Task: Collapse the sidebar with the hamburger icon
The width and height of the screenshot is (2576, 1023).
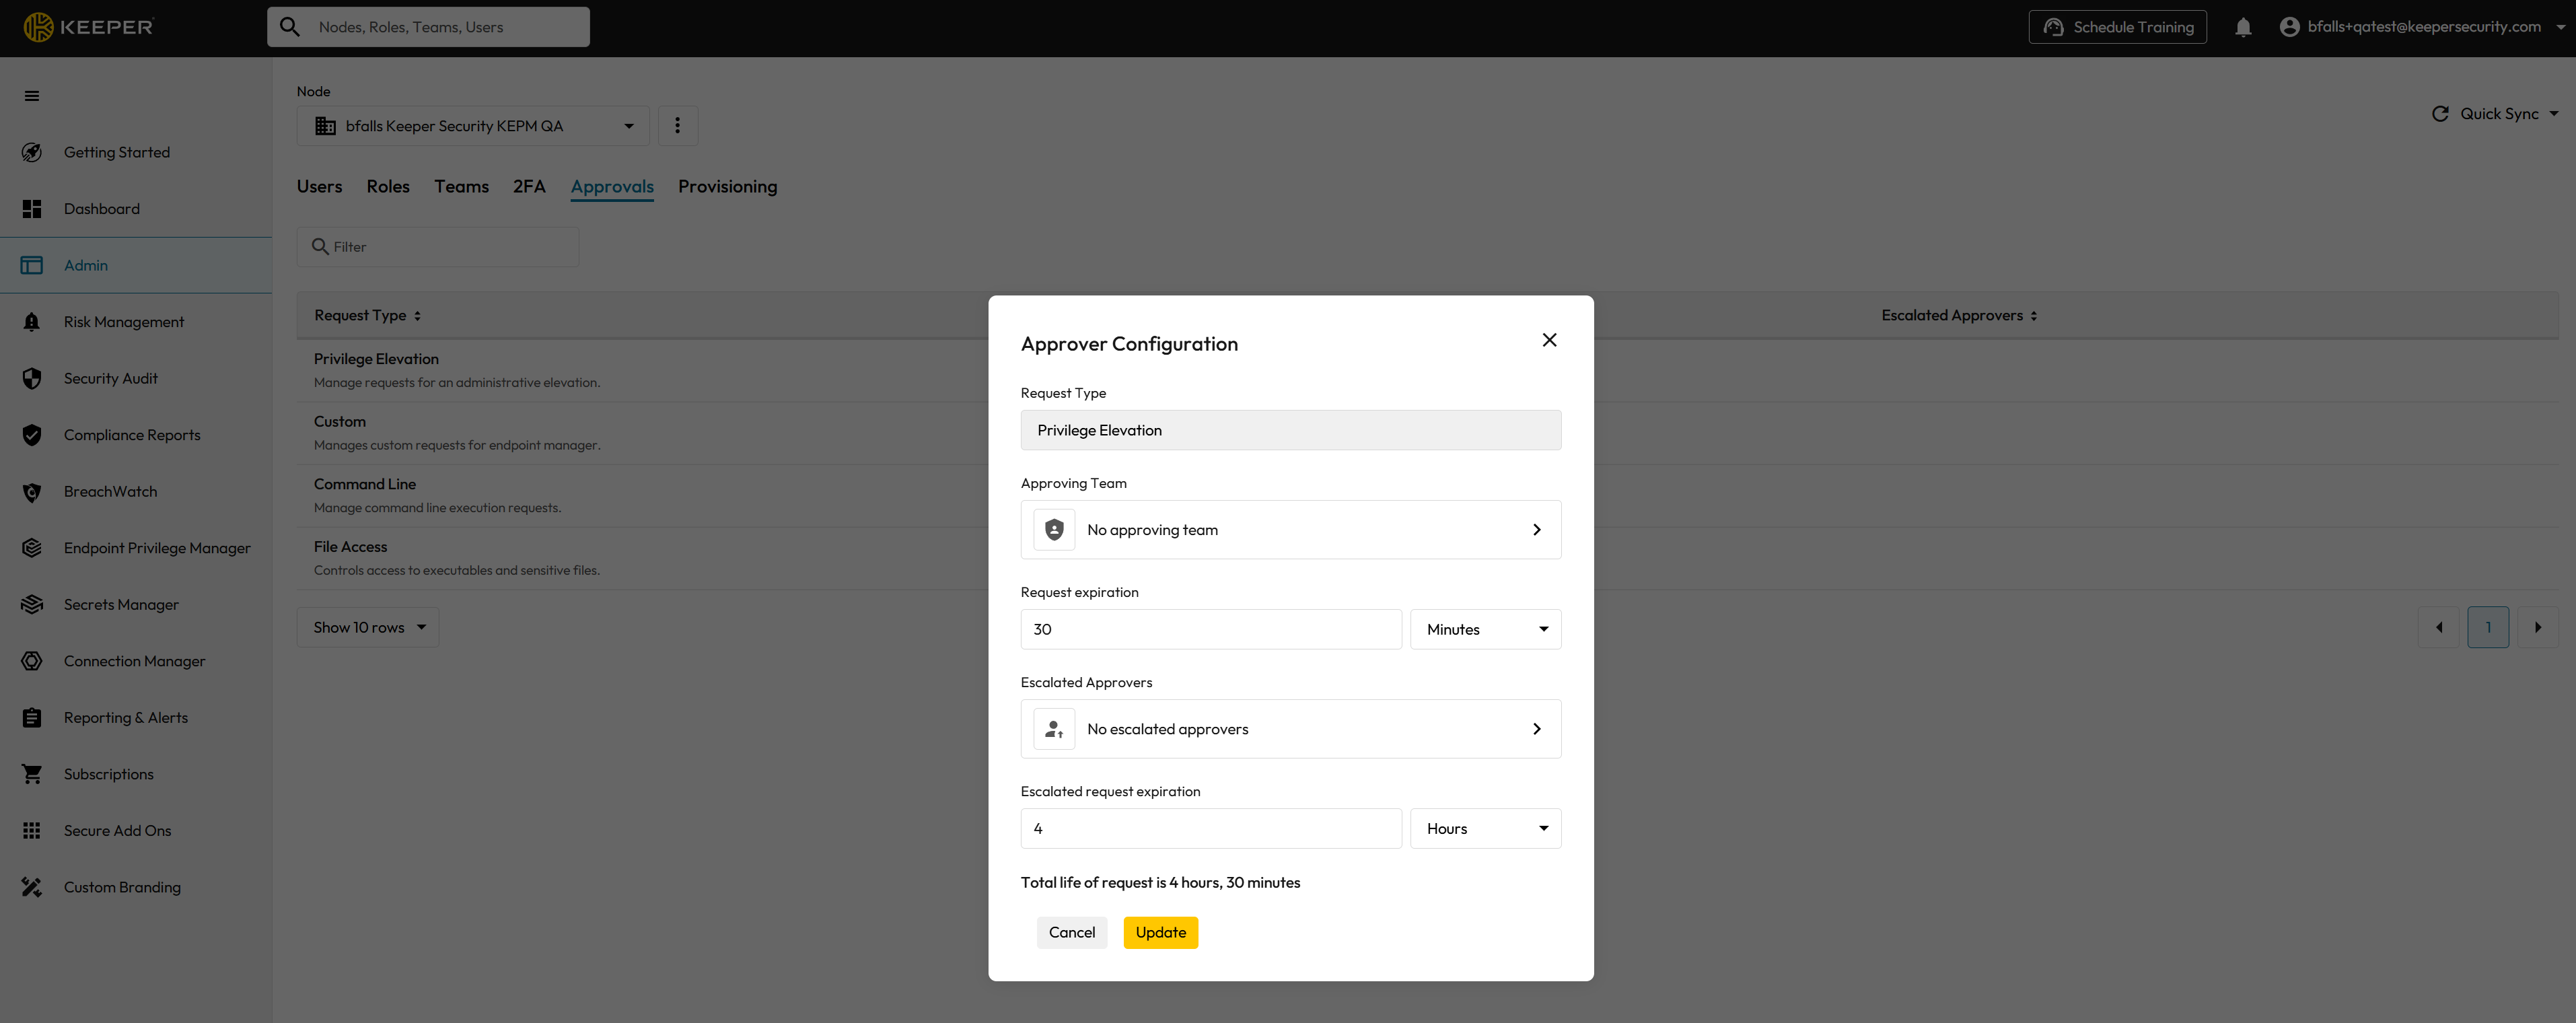Action: pos(32,96)
